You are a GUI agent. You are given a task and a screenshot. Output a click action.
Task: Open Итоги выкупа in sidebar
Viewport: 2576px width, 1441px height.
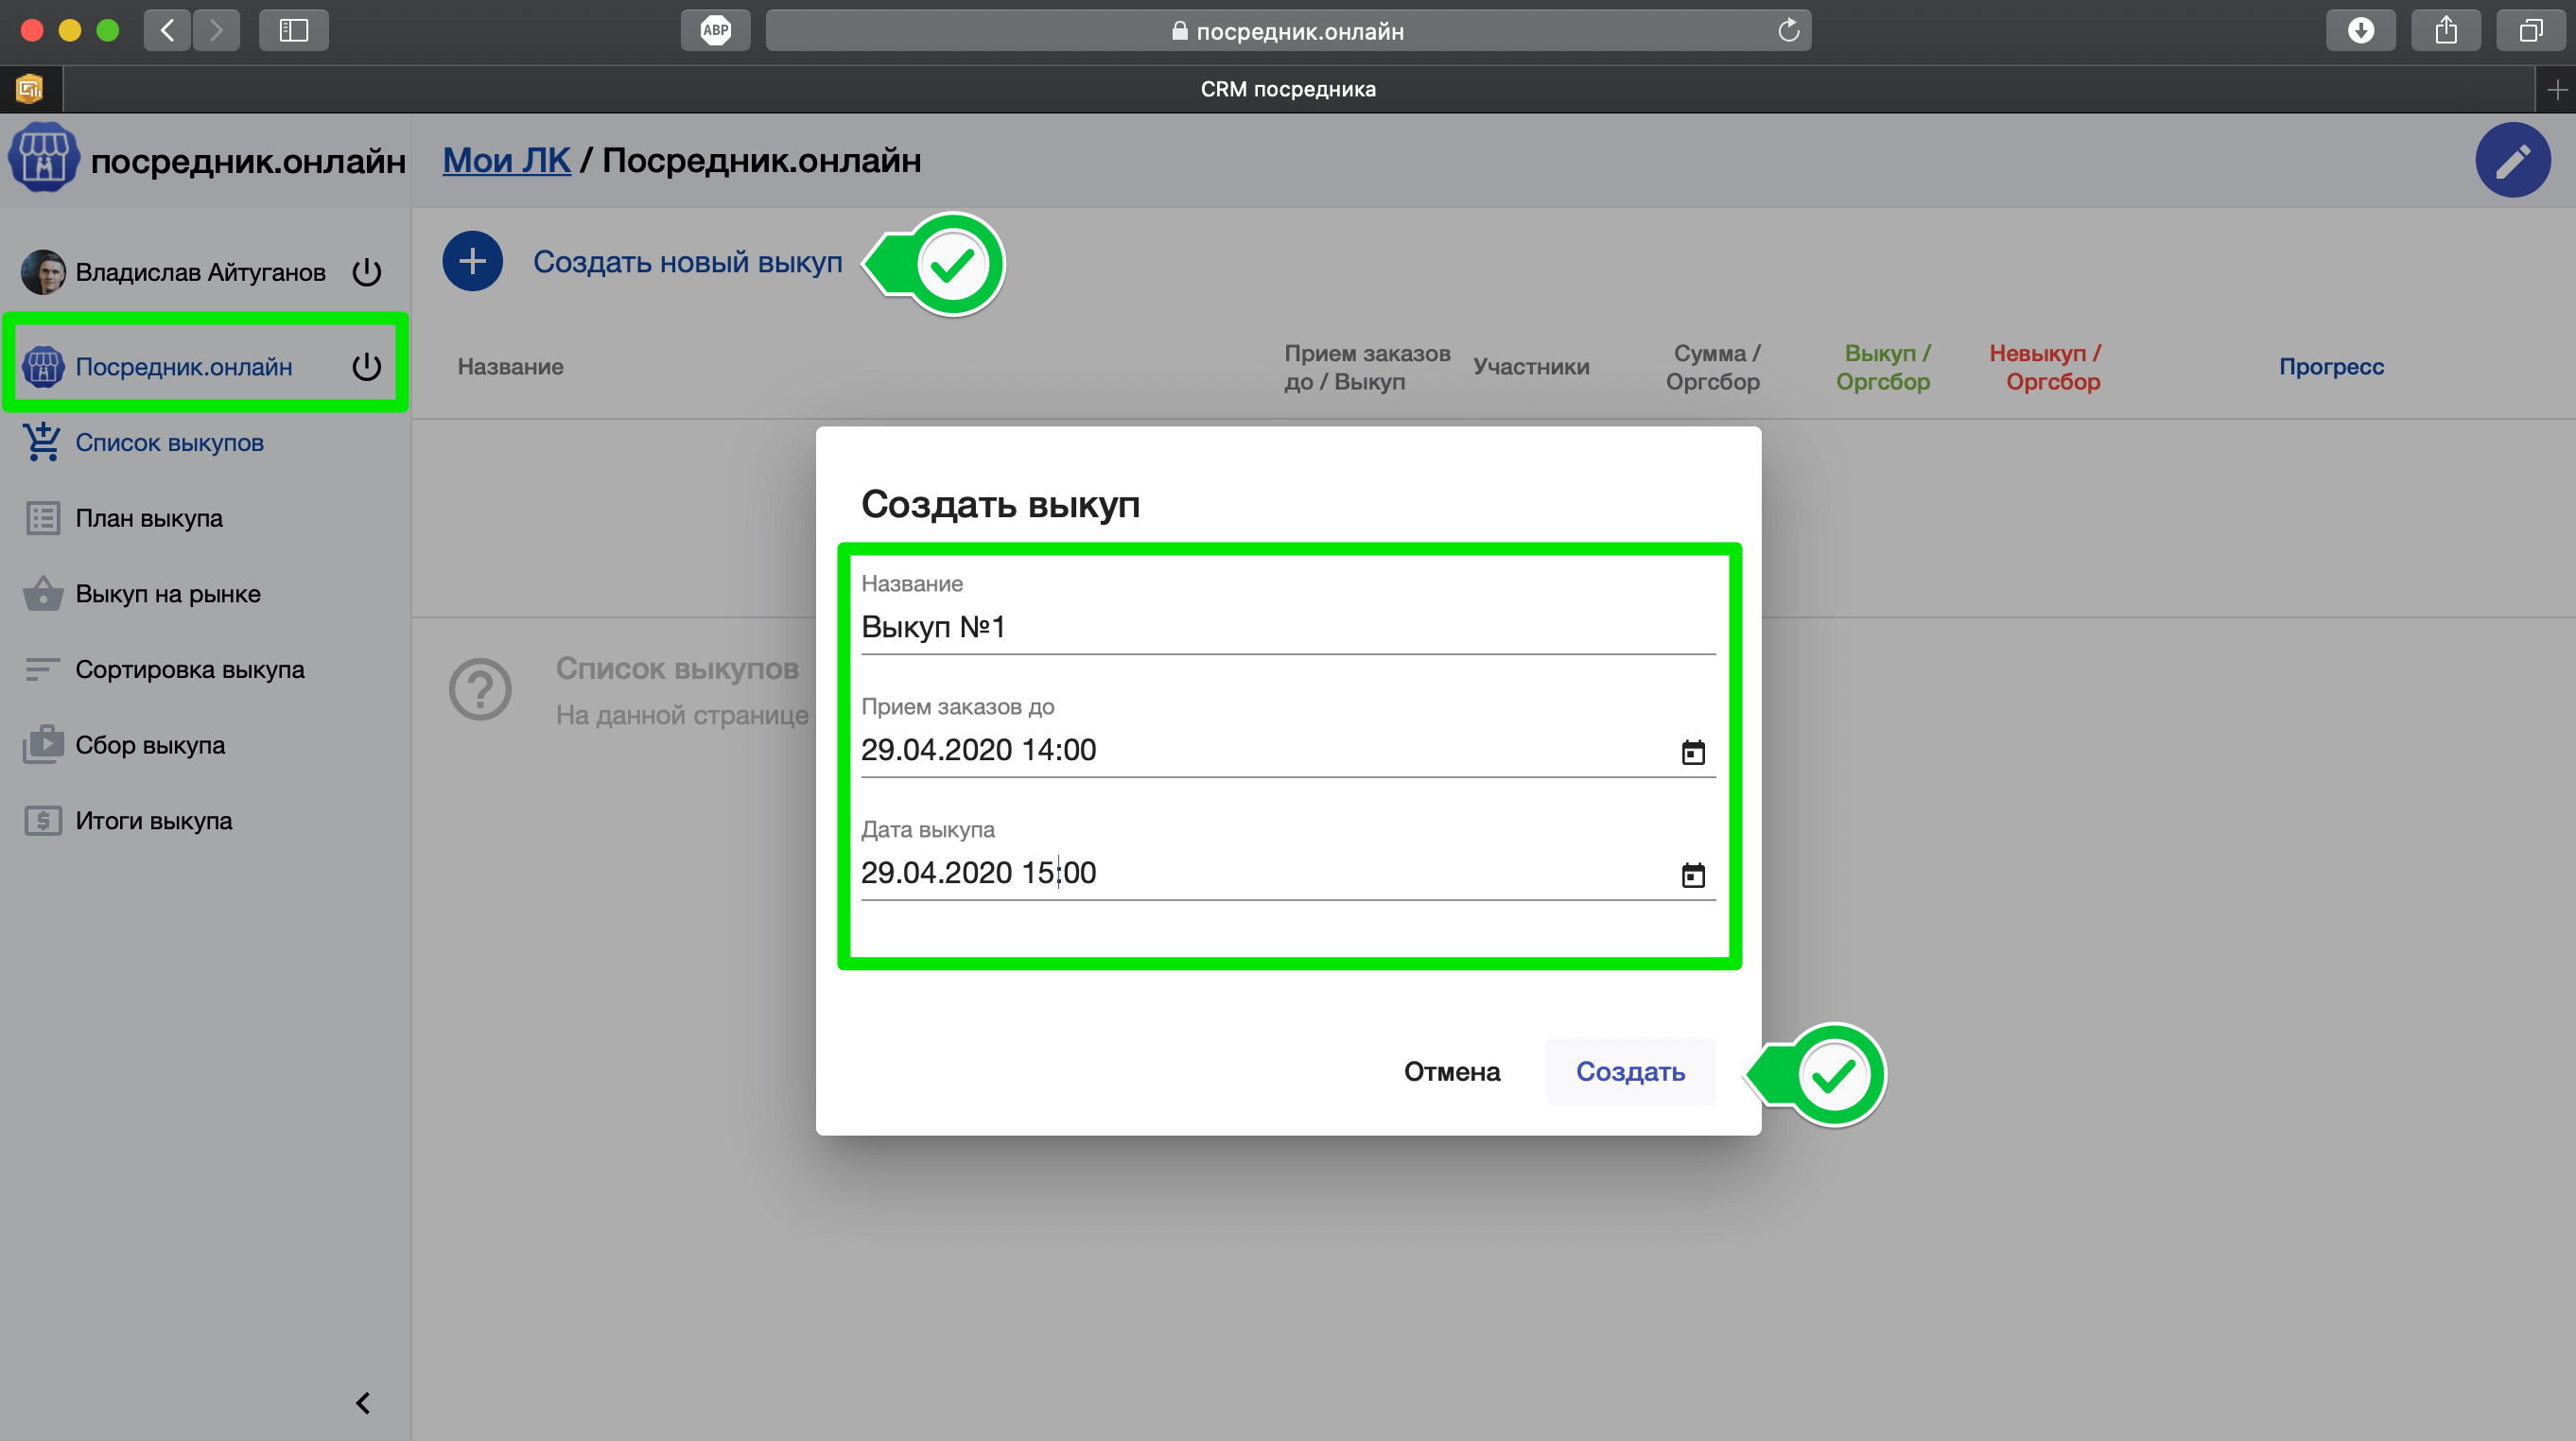(x=153, y=821)
